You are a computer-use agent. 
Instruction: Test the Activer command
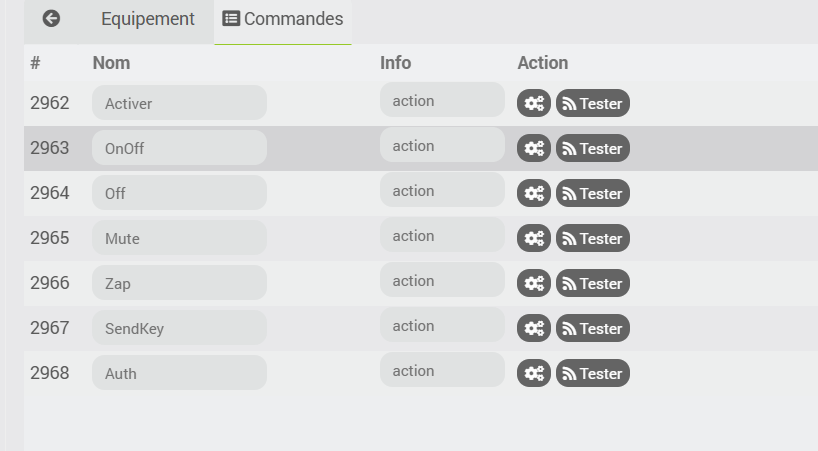[593, 103]
